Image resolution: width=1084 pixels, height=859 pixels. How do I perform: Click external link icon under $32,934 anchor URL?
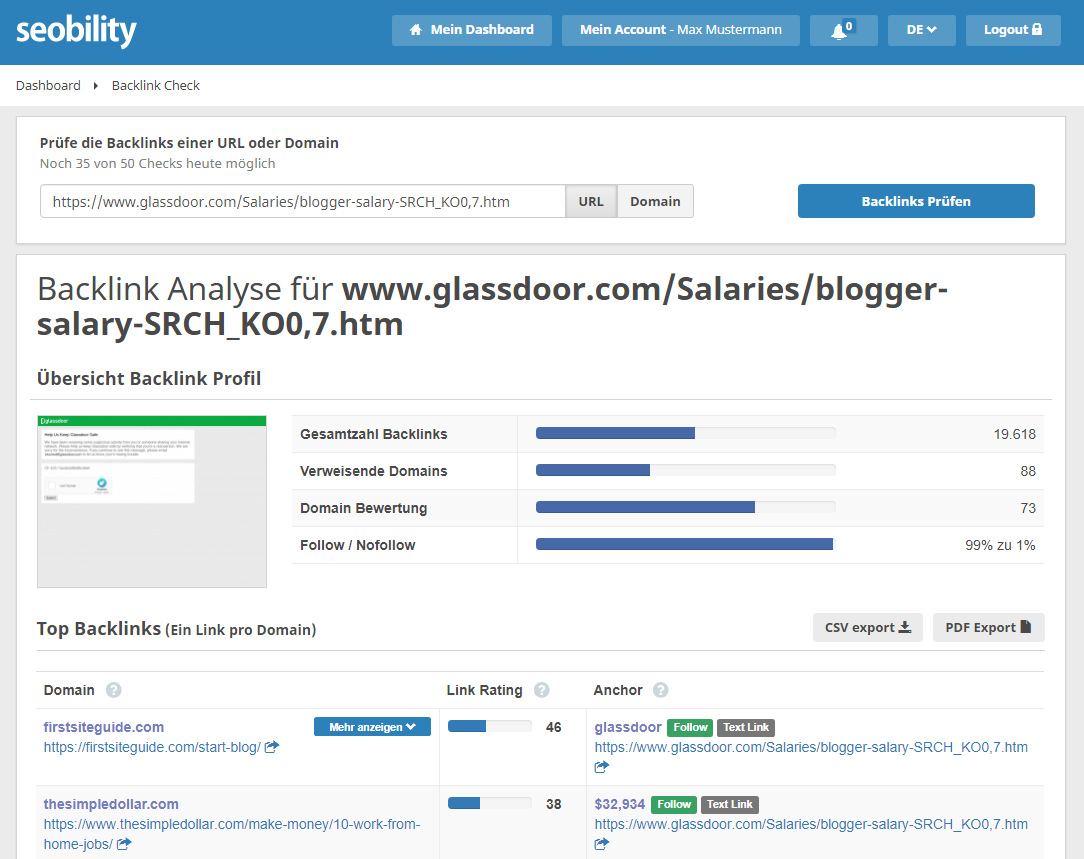tap(601, 844)
